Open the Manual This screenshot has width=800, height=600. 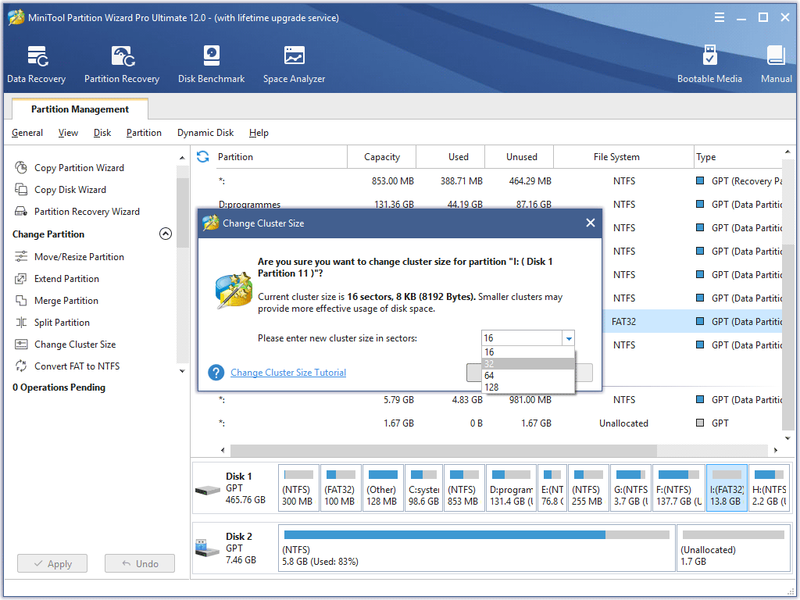pos(776,64)
